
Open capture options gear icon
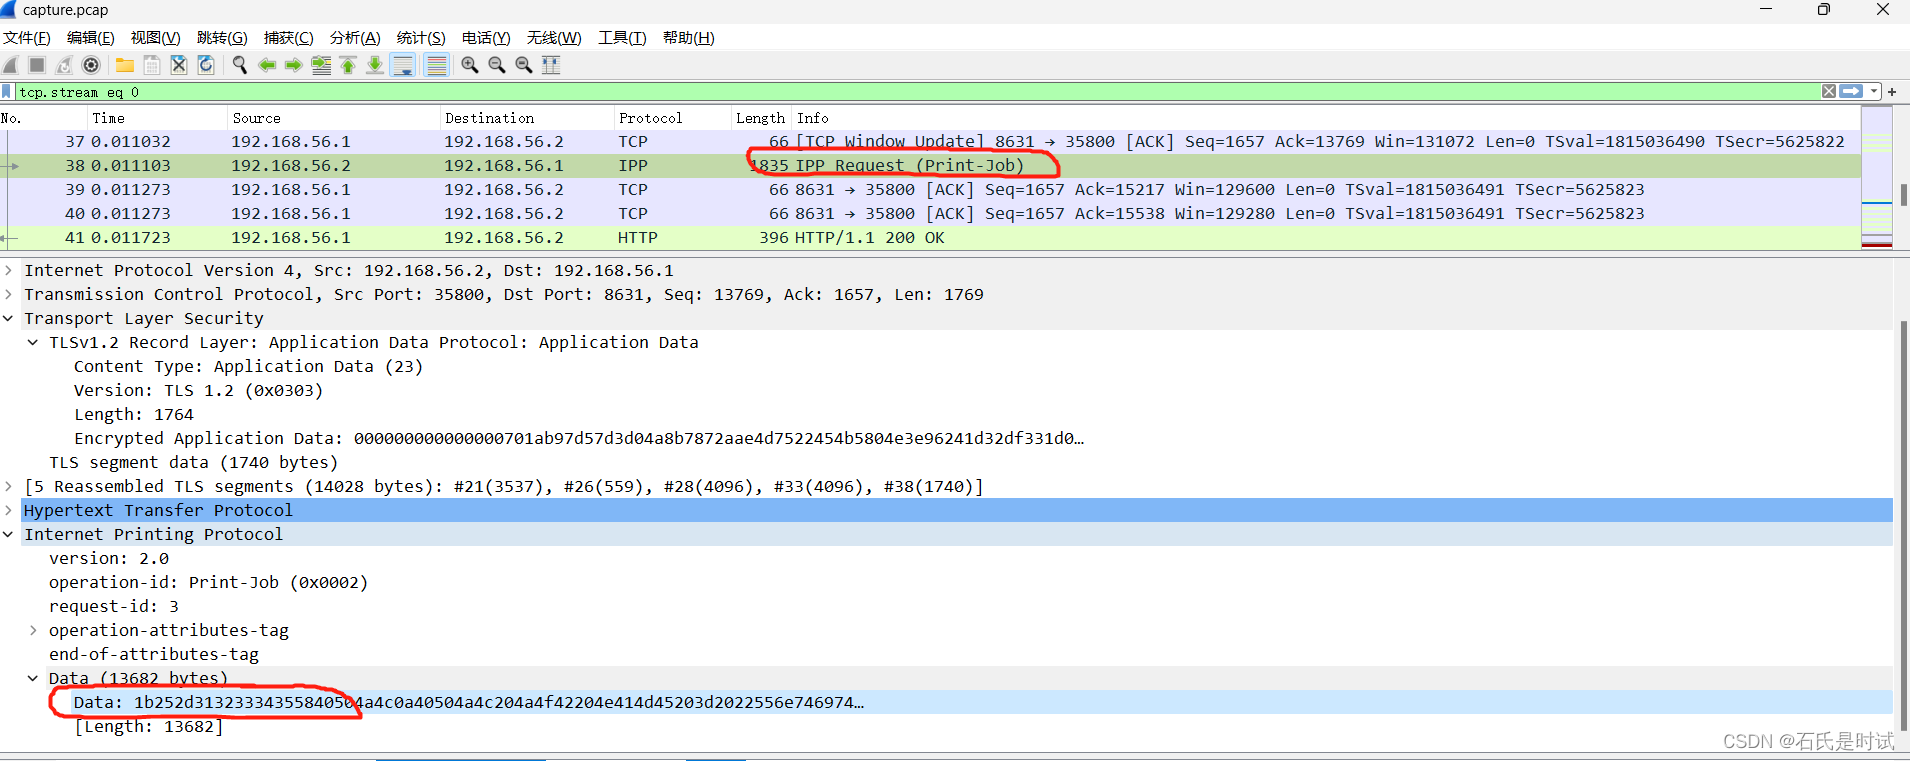(91, 65)
